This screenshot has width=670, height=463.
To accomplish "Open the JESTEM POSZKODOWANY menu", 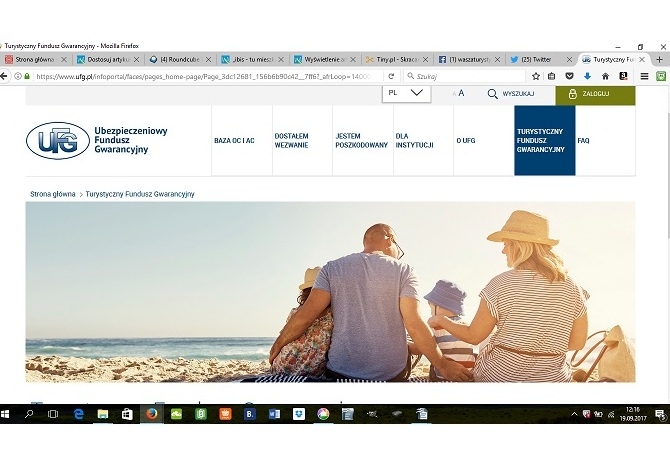I will tap(347, 141).
